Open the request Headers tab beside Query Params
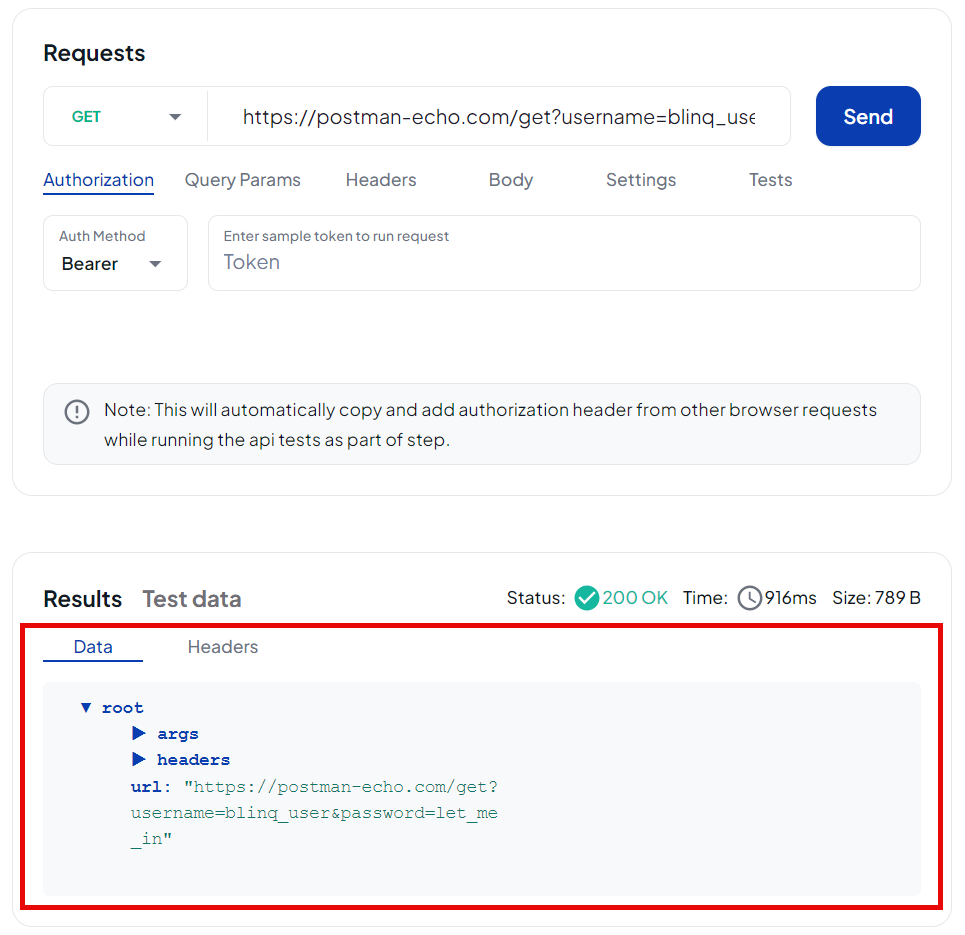Image resolution: width=965 pixels, height=935 pixels. [x=381, y=180]
